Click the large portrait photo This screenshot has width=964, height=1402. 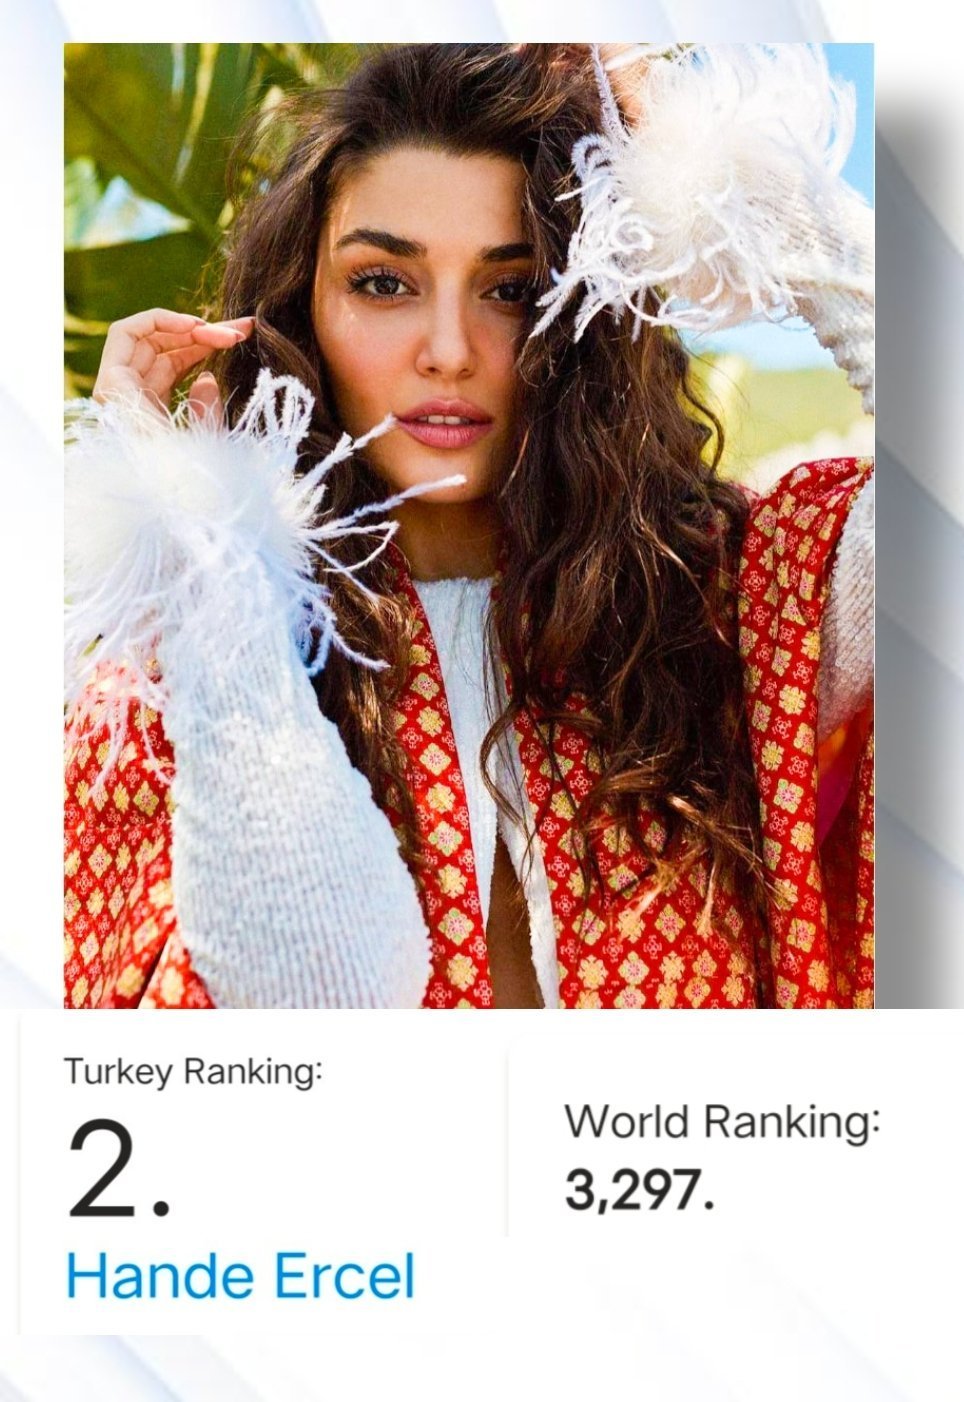coord(469,526)
